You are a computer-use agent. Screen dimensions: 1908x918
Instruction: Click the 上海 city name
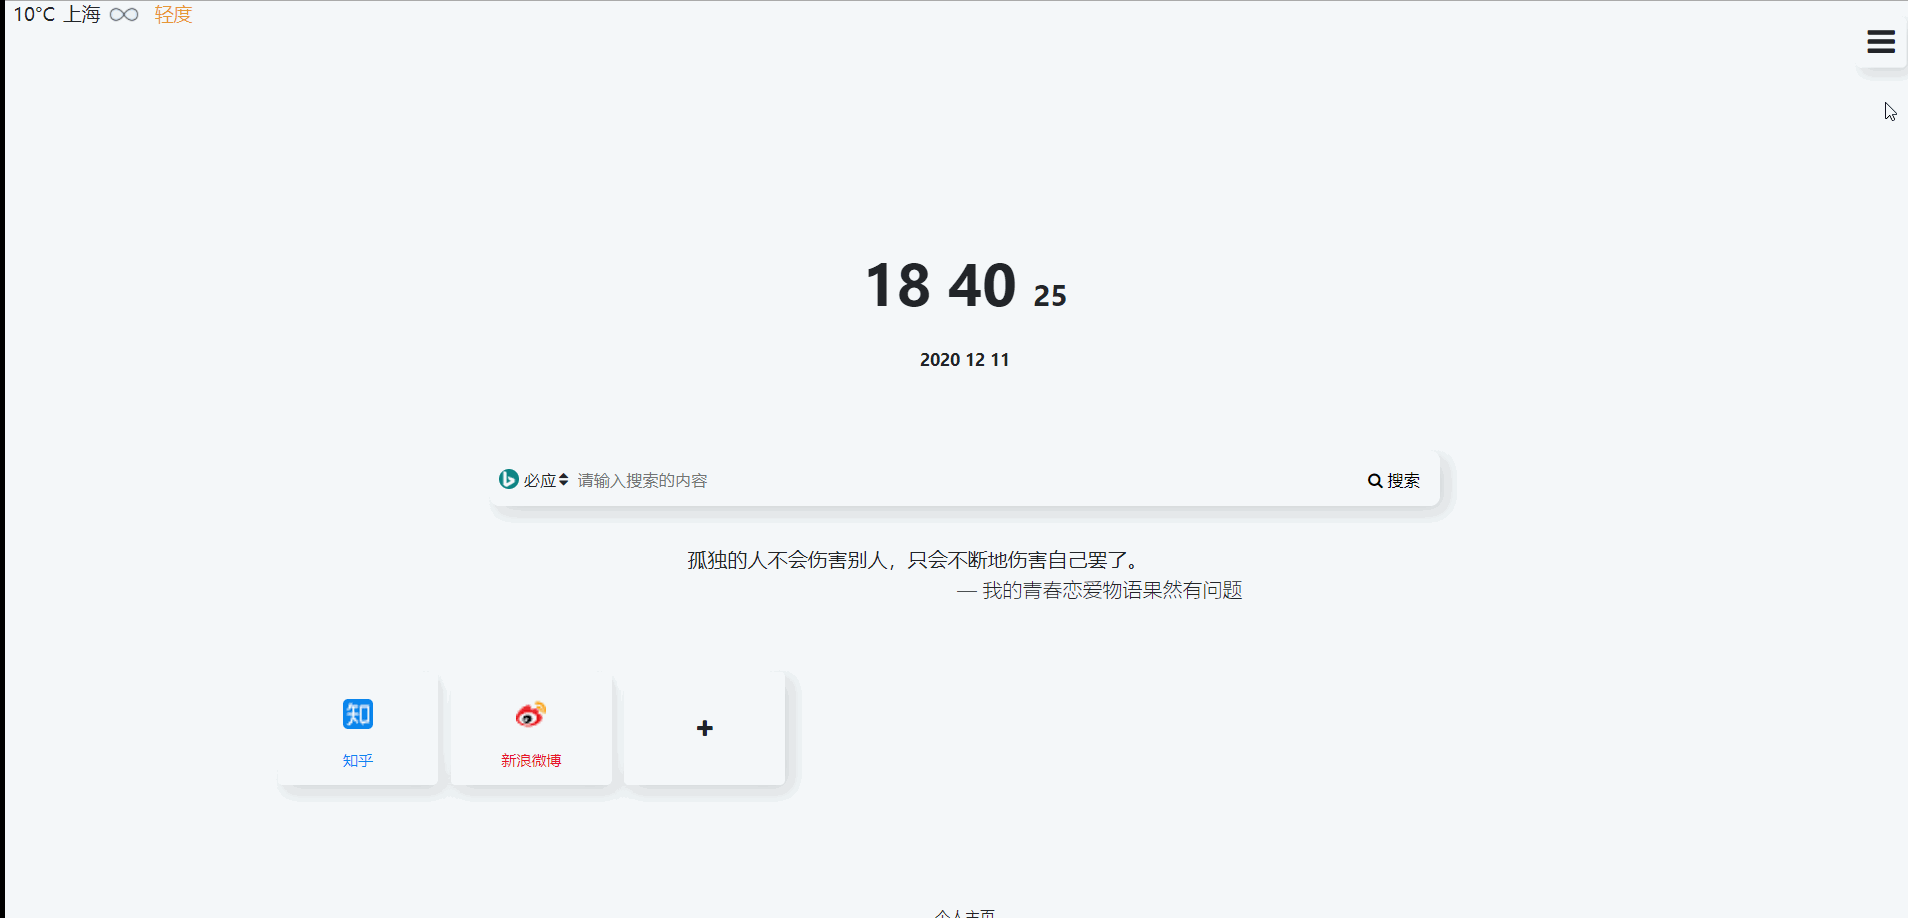pos(82,15)
